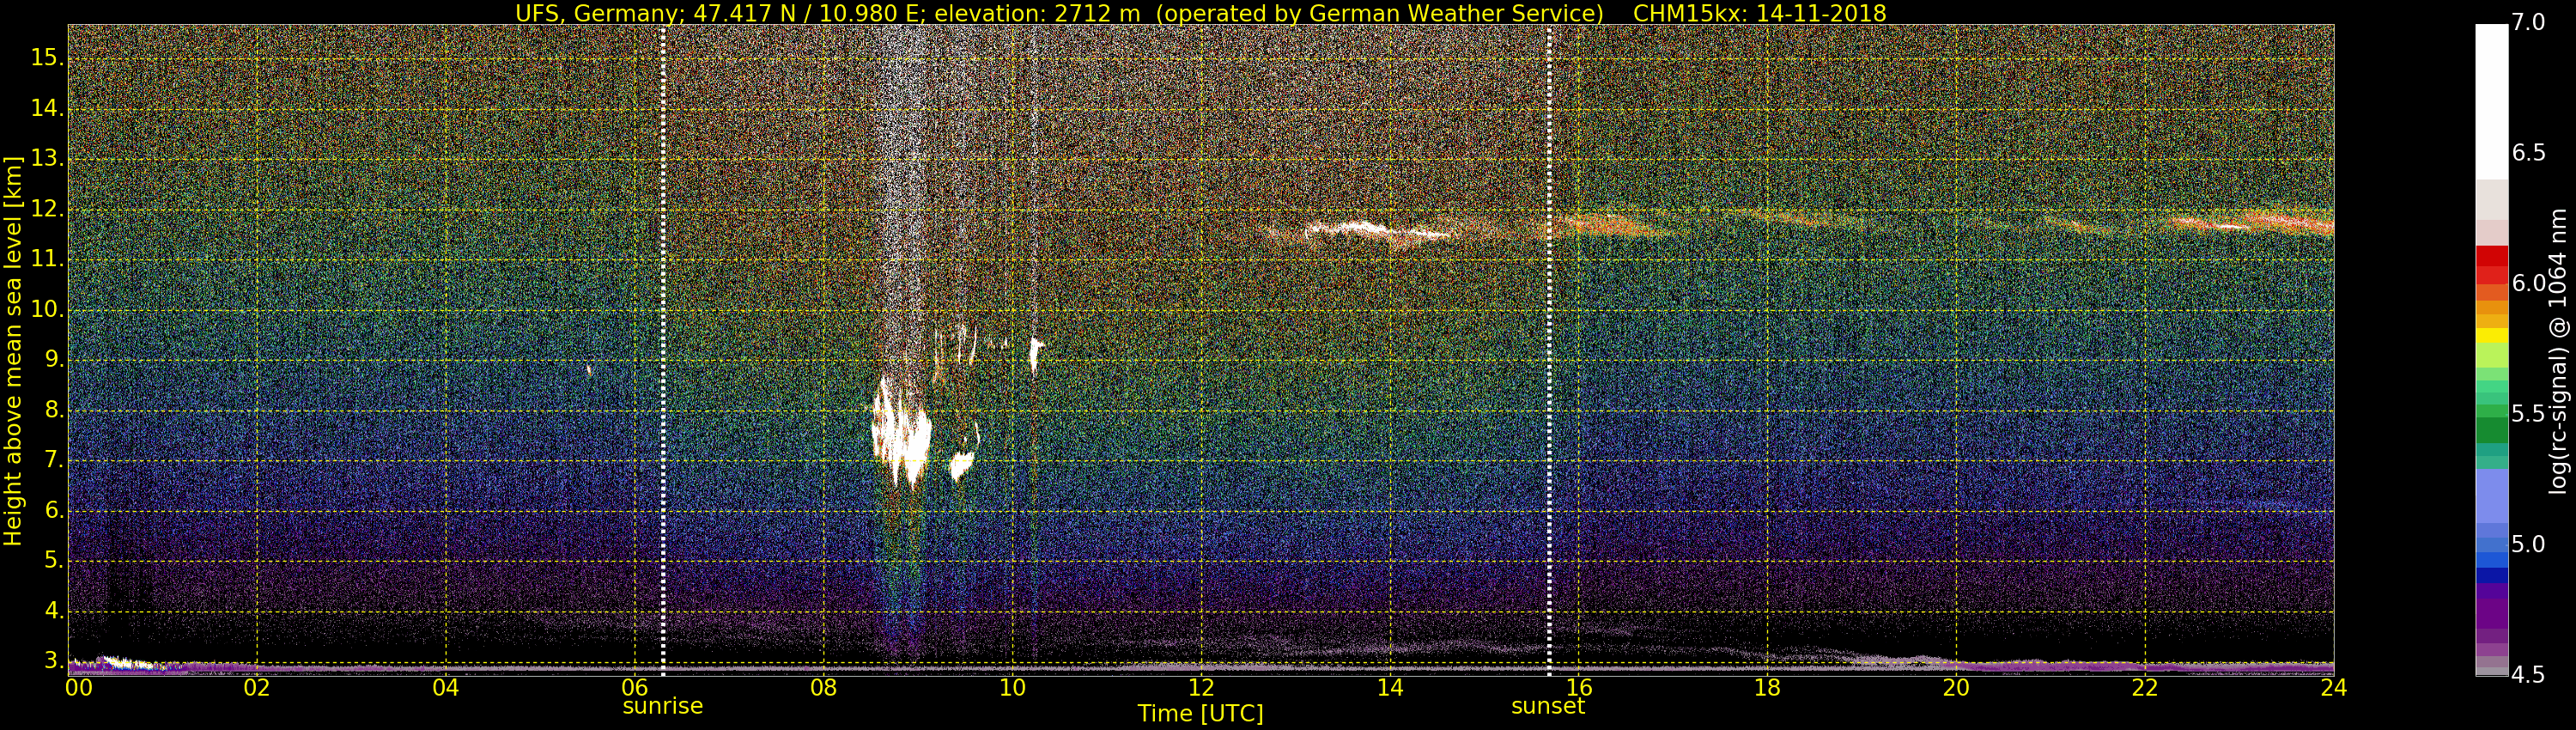Click the time-axis tick label "02"
Image resolution: width=2576 pixels, height=730 pixels.
coord(257,687)
